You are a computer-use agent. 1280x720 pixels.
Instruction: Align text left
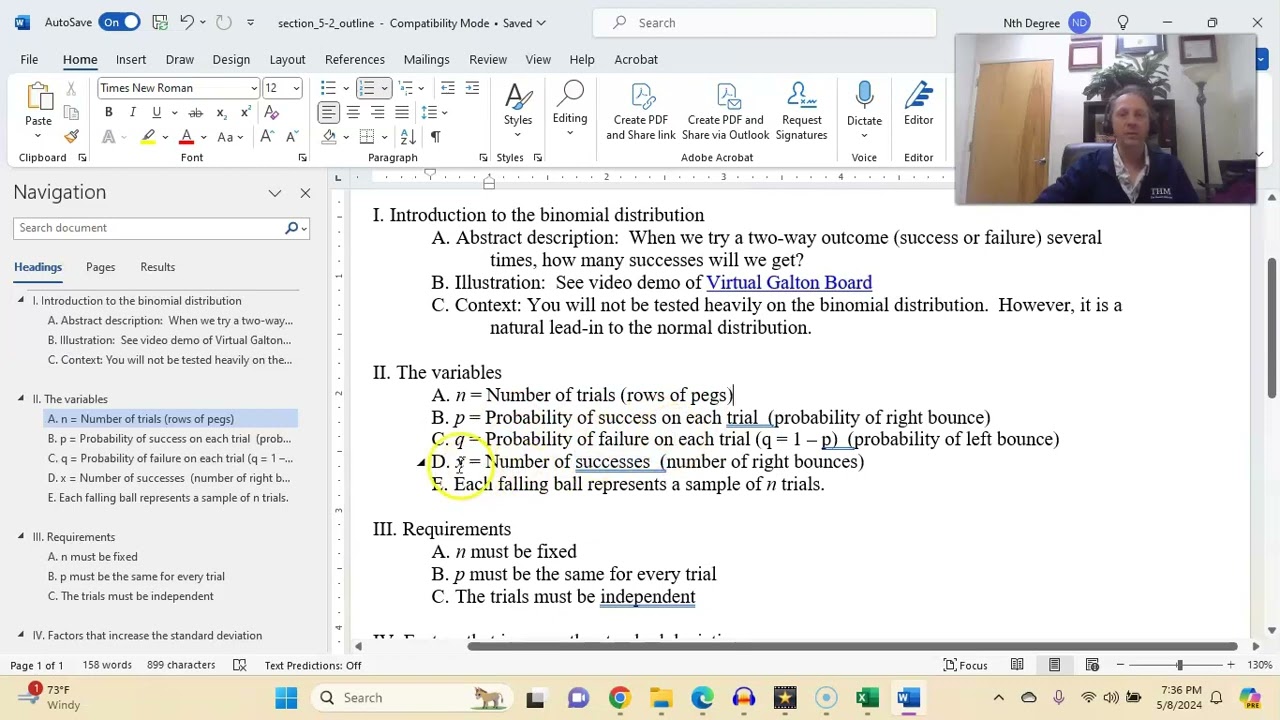pyautogui.click(x=329, y=112)
